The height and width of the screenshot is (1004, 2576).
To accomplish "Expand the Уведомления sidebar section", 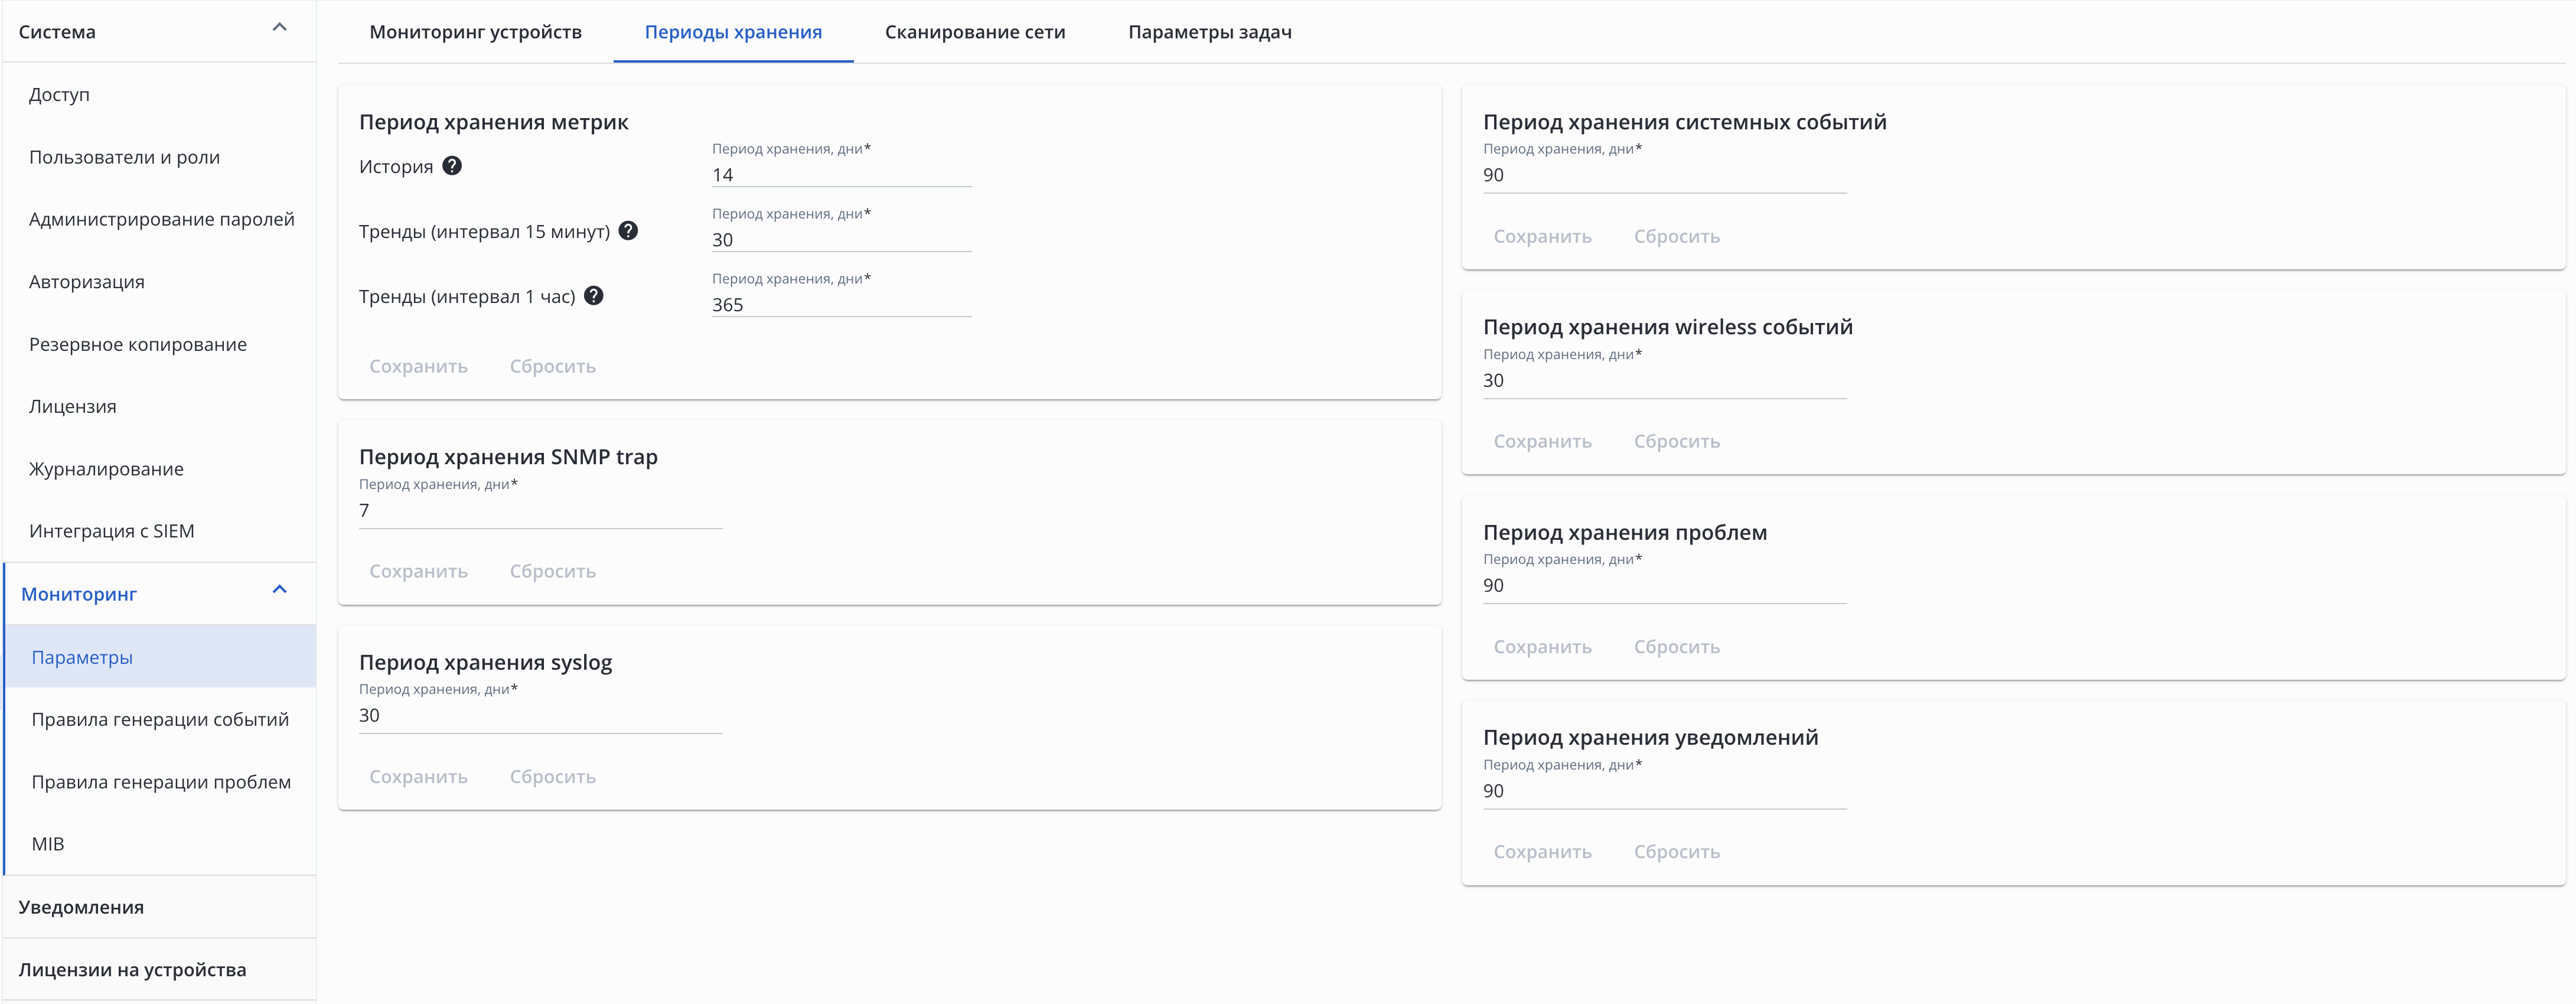I will coord(81,907).
